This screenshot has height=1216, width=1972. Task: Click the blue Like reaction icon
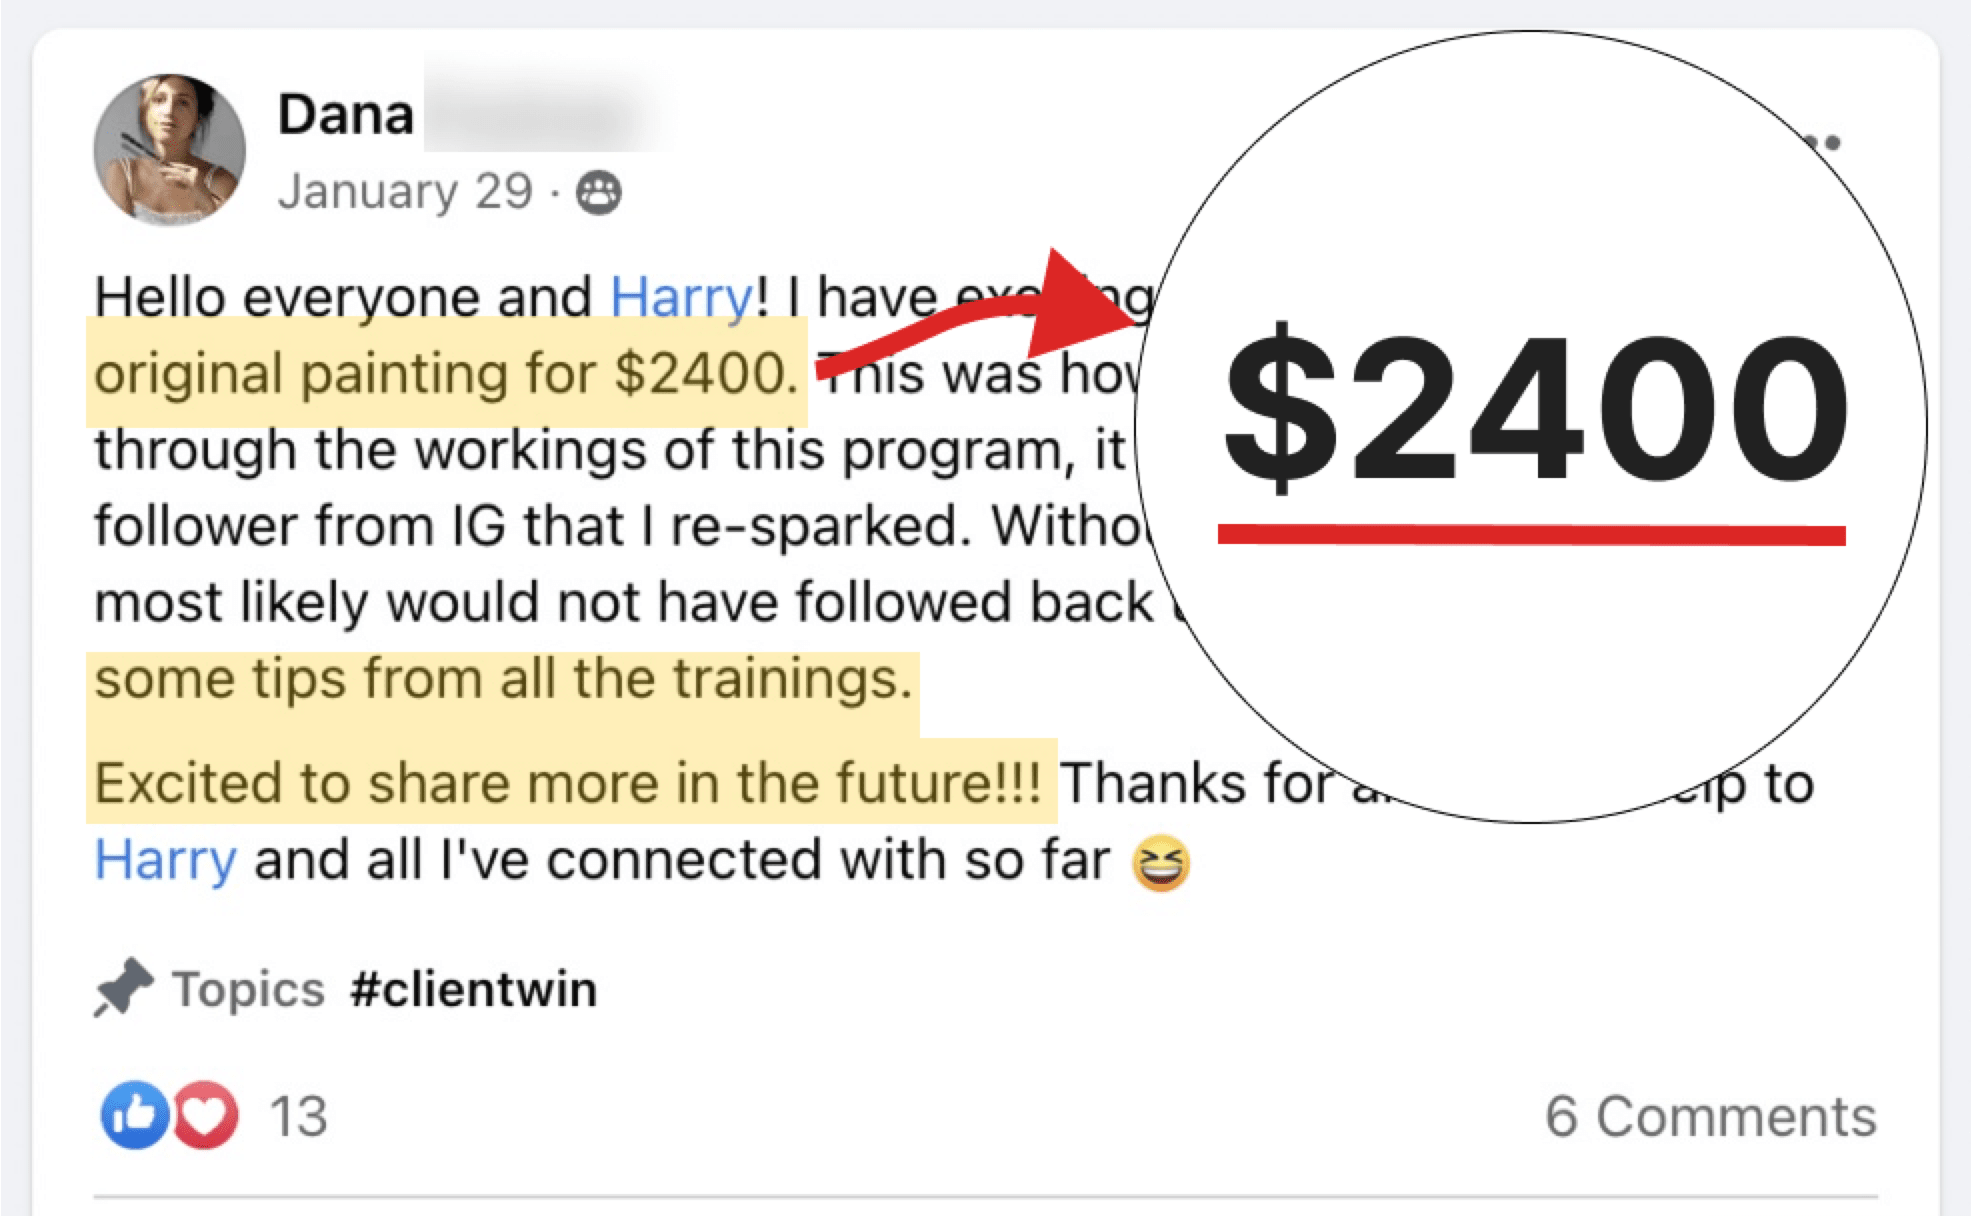(x=134, y=1114)
